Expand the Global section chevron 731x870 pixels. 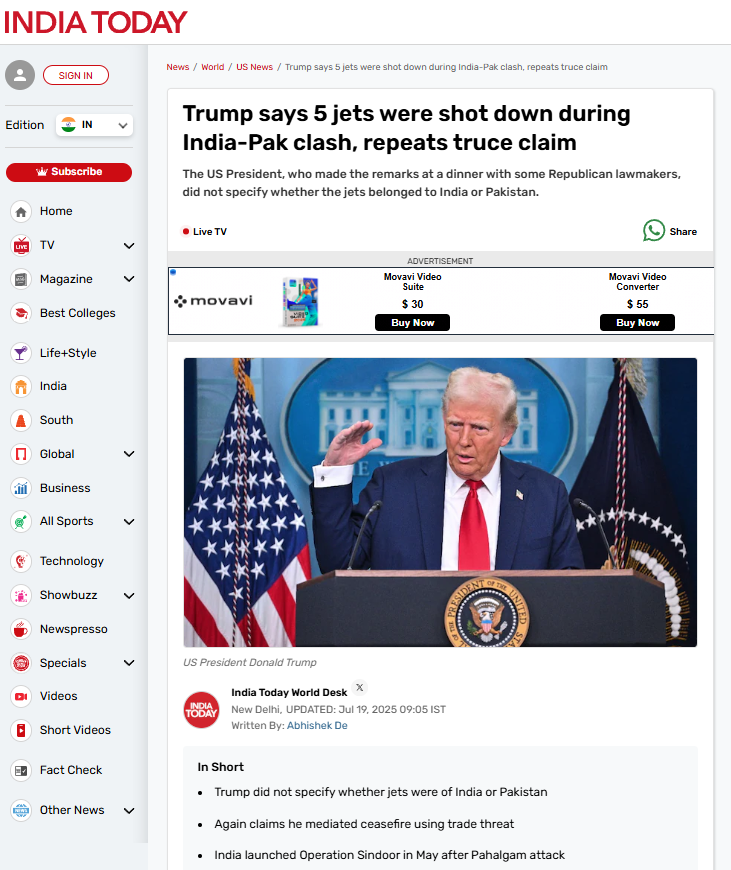point(129,454)
